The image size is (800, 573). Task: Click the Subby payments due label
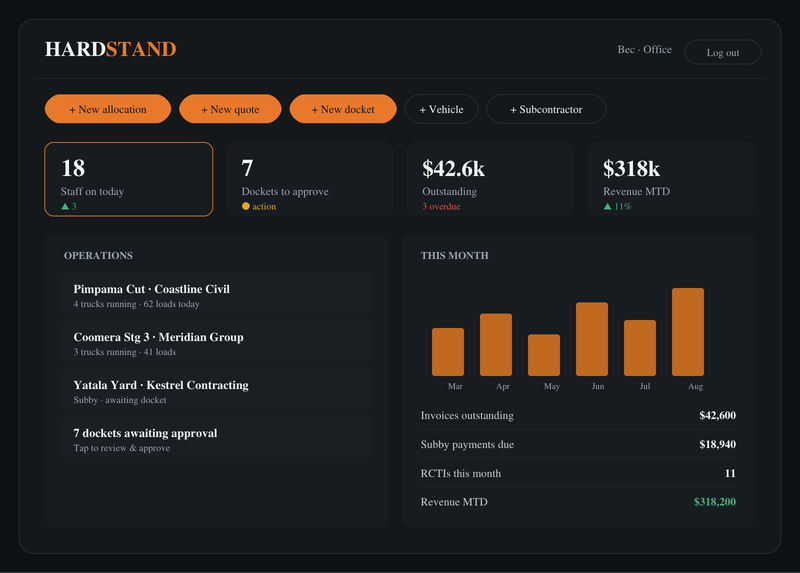(x=467, y=444)
